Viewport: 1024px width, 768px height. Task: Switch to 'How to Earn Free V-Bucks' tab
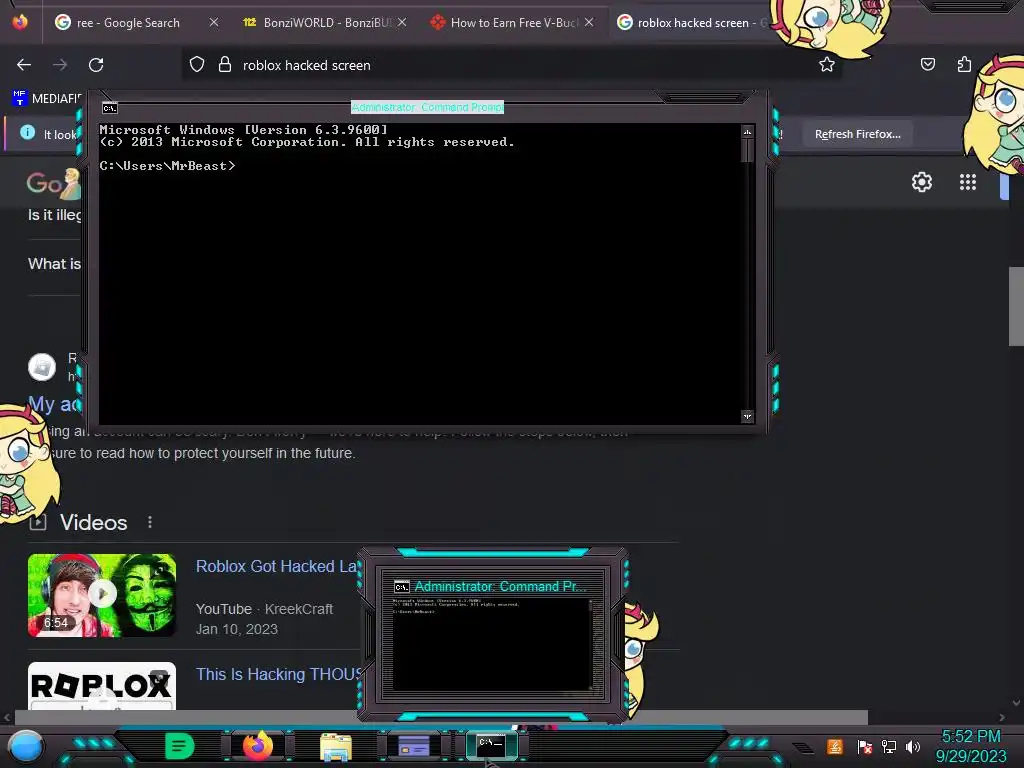coord(513,23)
